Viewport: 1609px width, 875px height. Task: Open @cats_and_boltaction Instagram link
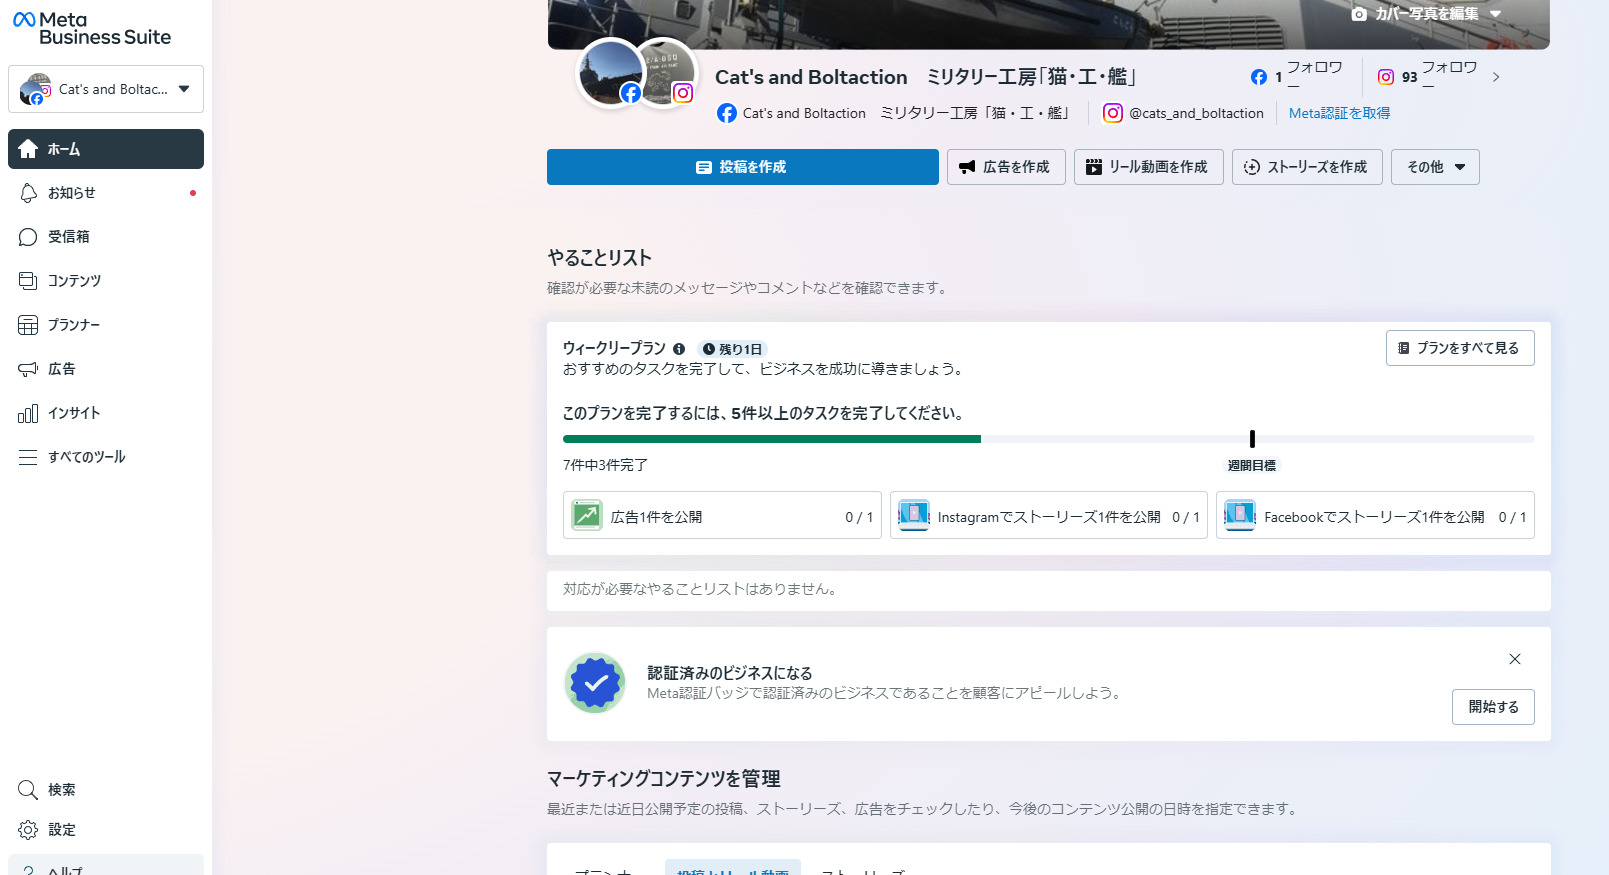1183,113
